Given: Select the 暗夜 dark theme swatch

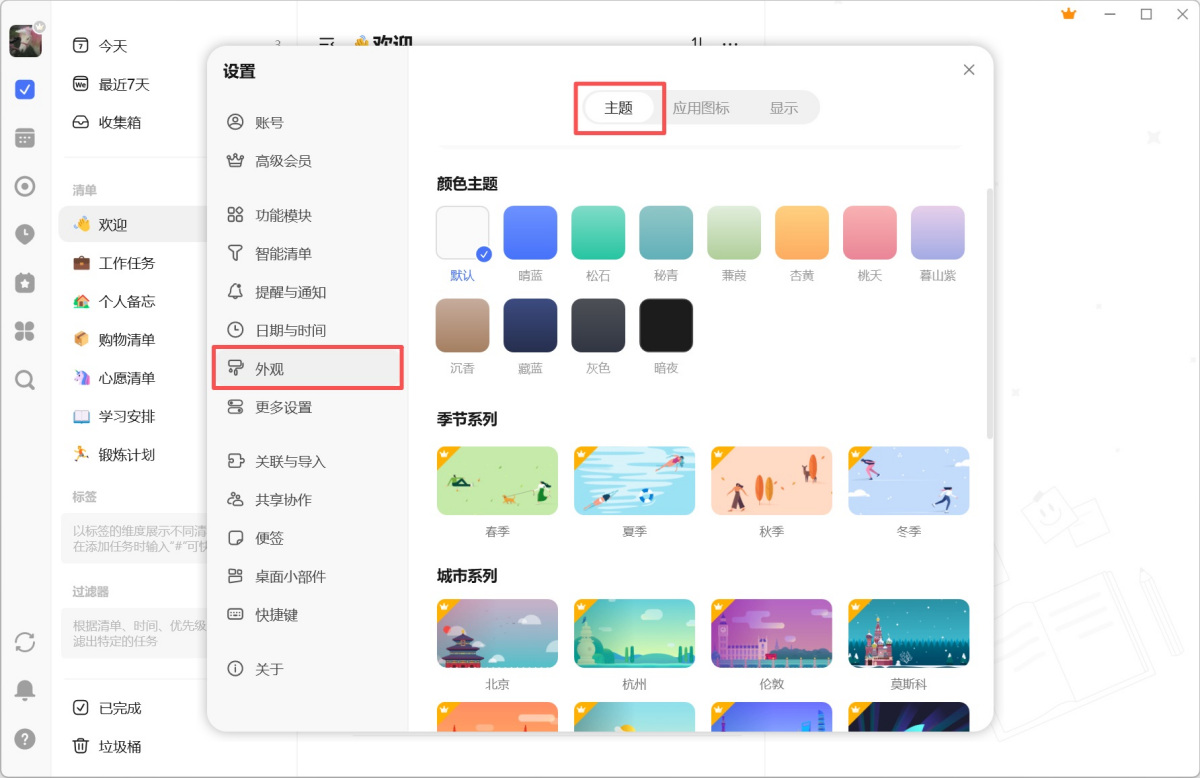Looking at the screenshot, I should click(x=666, y=325).
